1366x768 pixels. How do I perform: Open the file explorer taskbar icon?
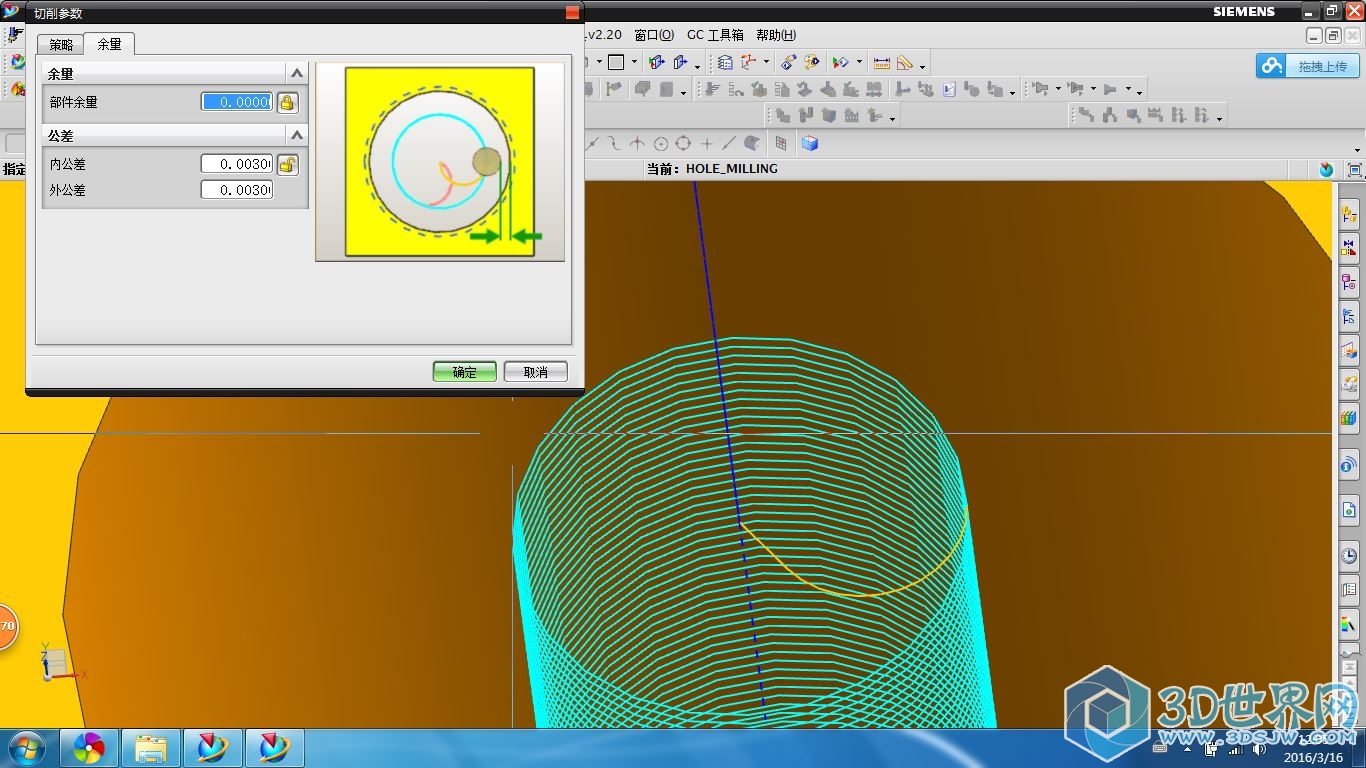151,748
